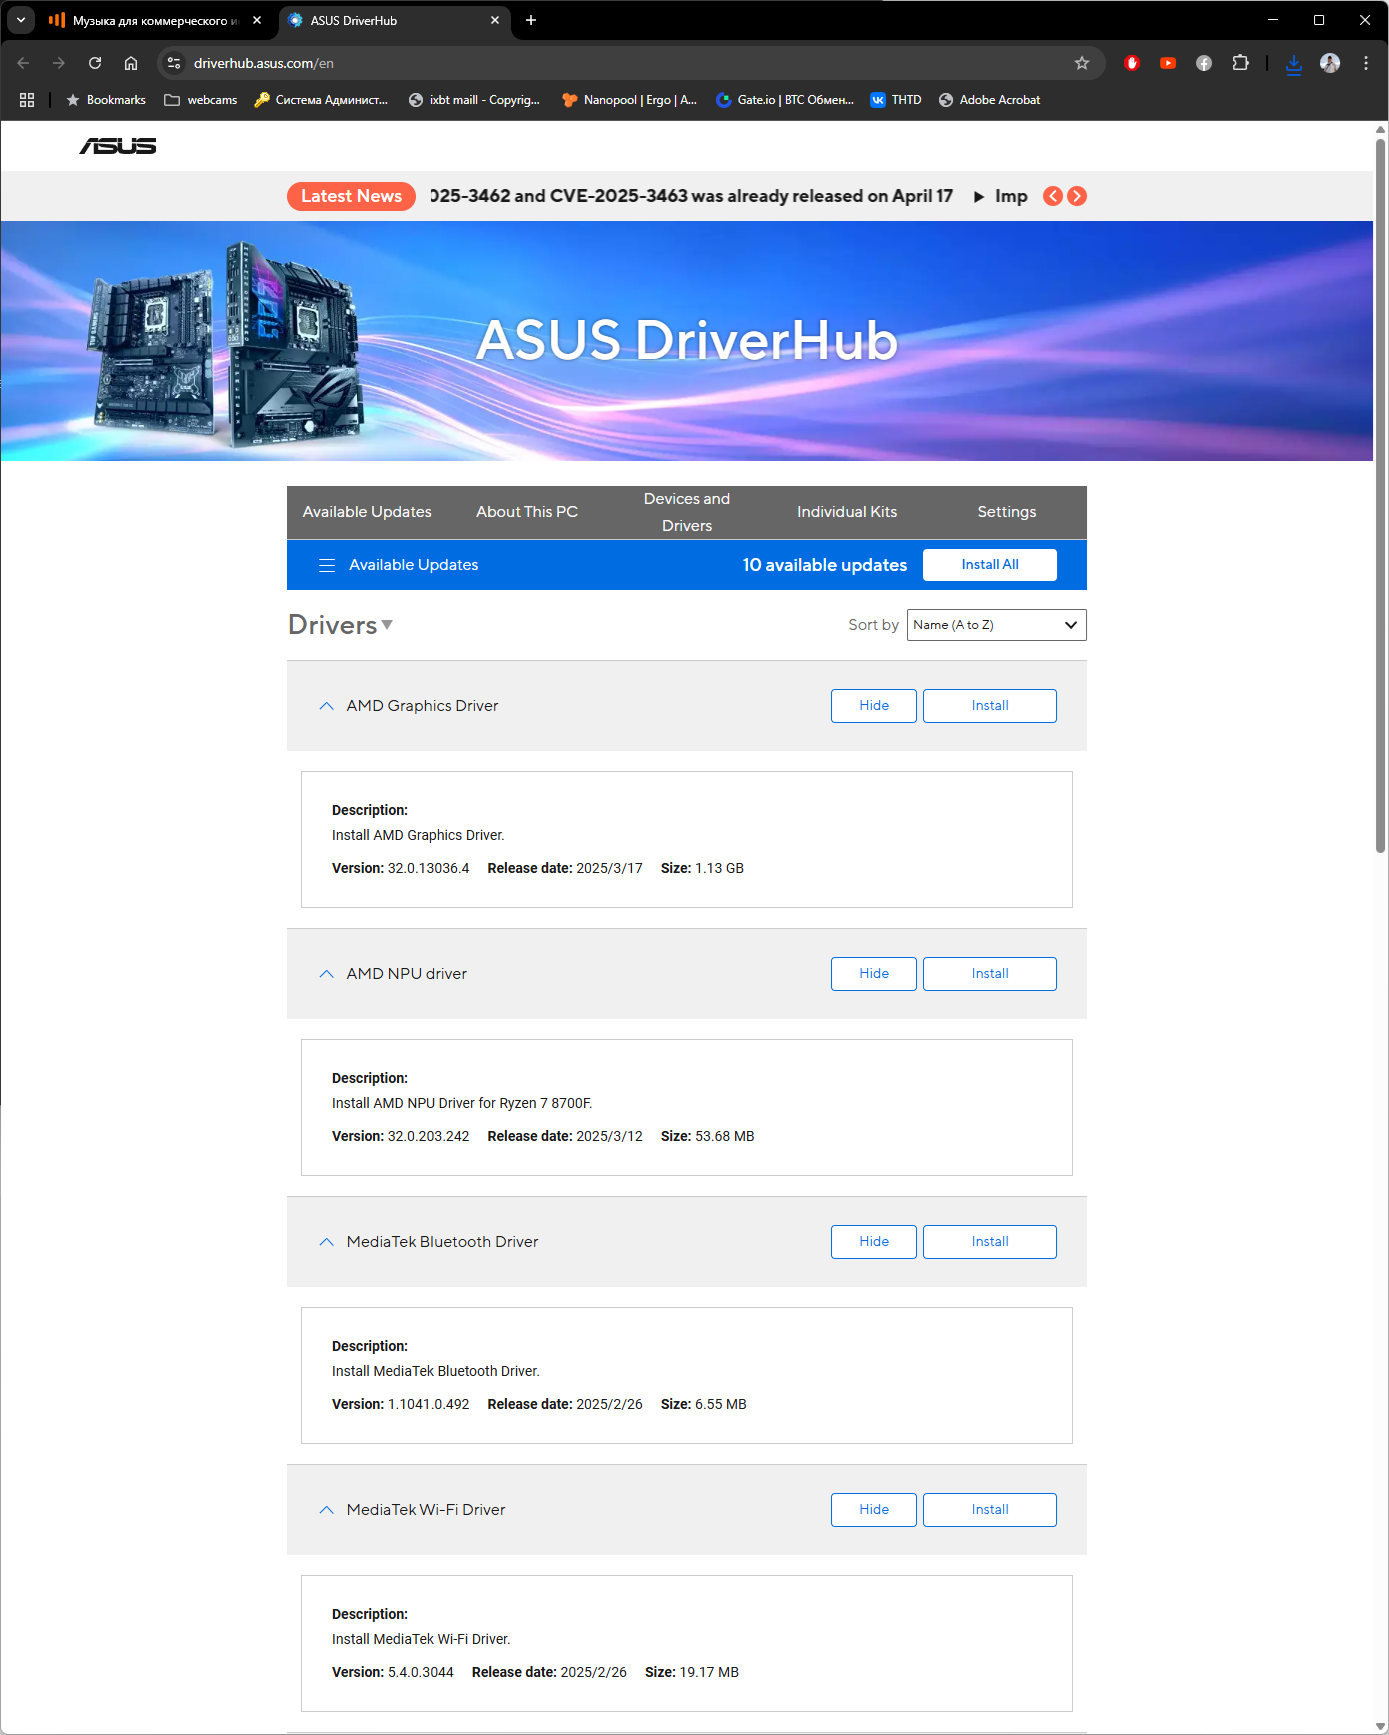Install the AMD NPU driver

pos(990,974)
